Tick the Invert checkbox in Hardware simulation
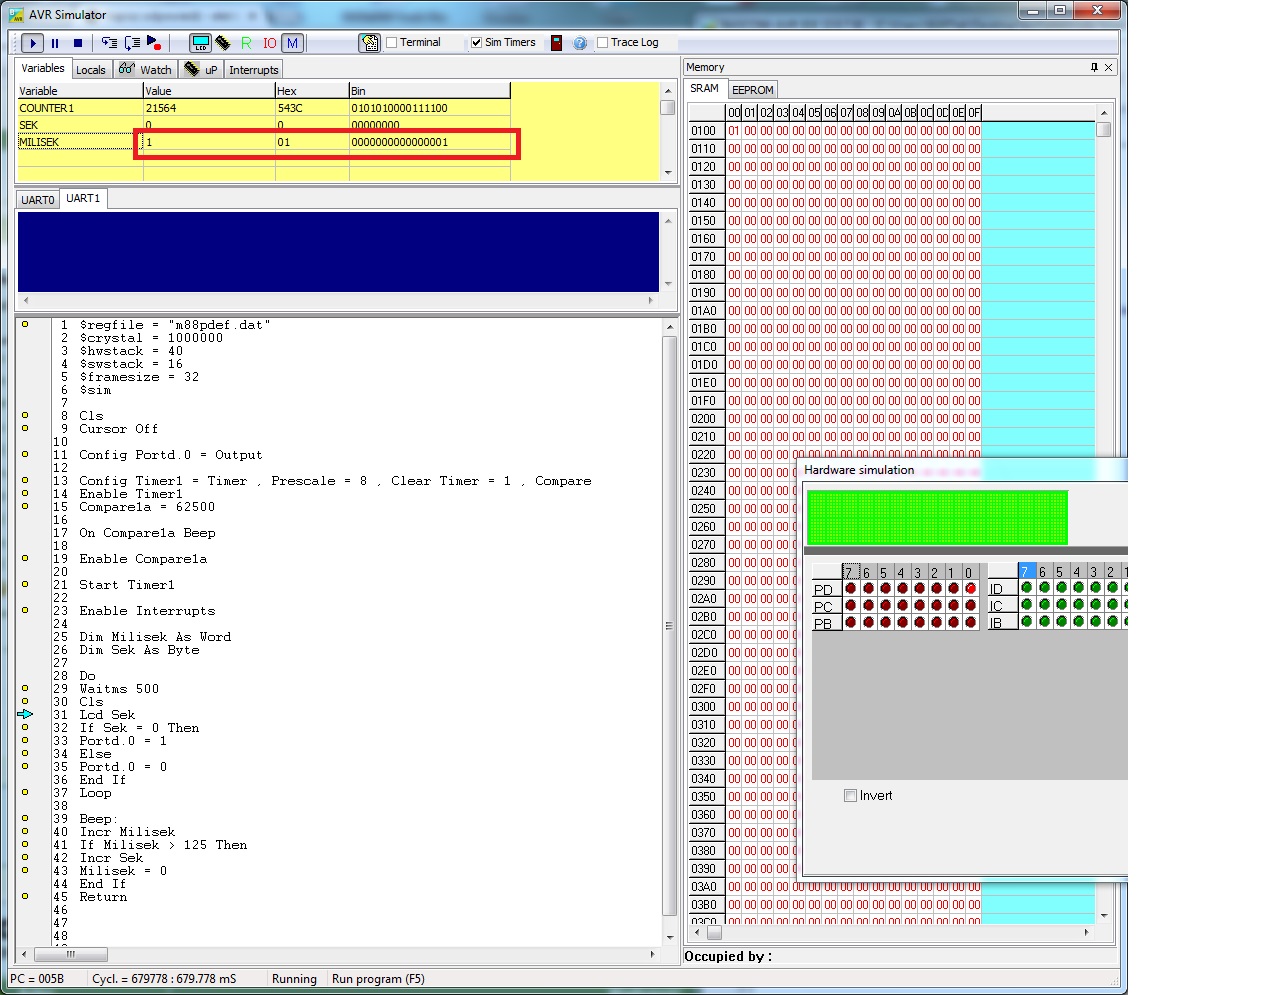1280x995 pixels. (850, 796)
